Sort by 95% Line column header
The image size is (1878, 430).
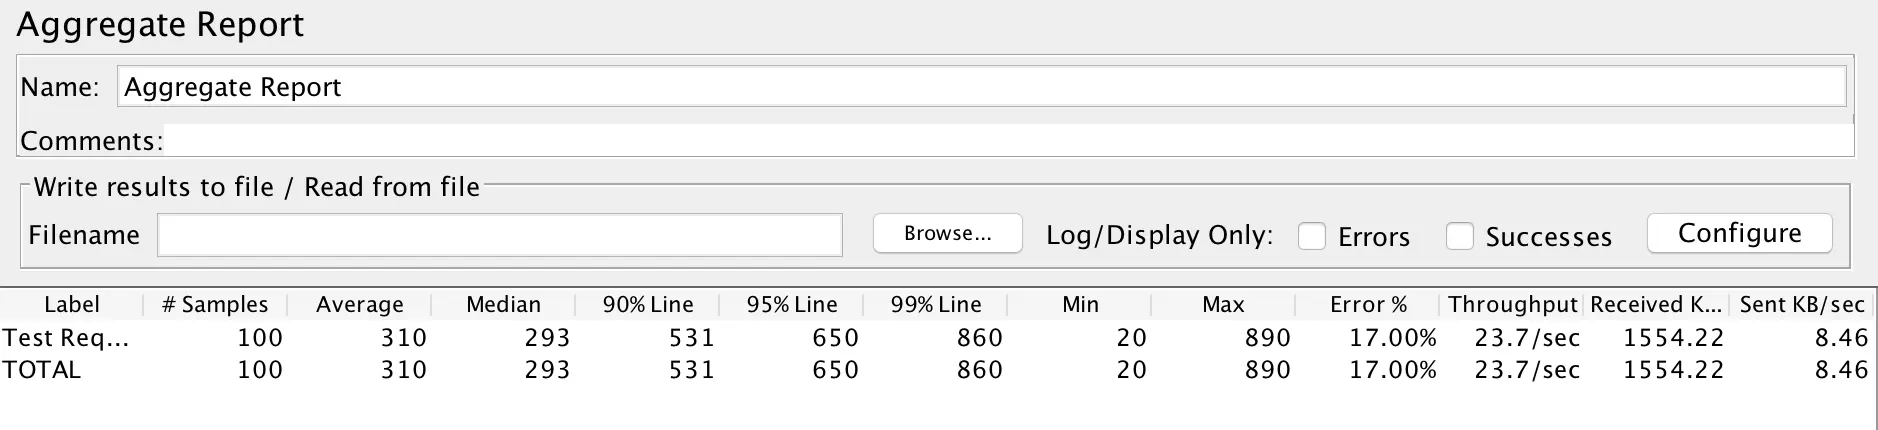(x=791, y=304)
